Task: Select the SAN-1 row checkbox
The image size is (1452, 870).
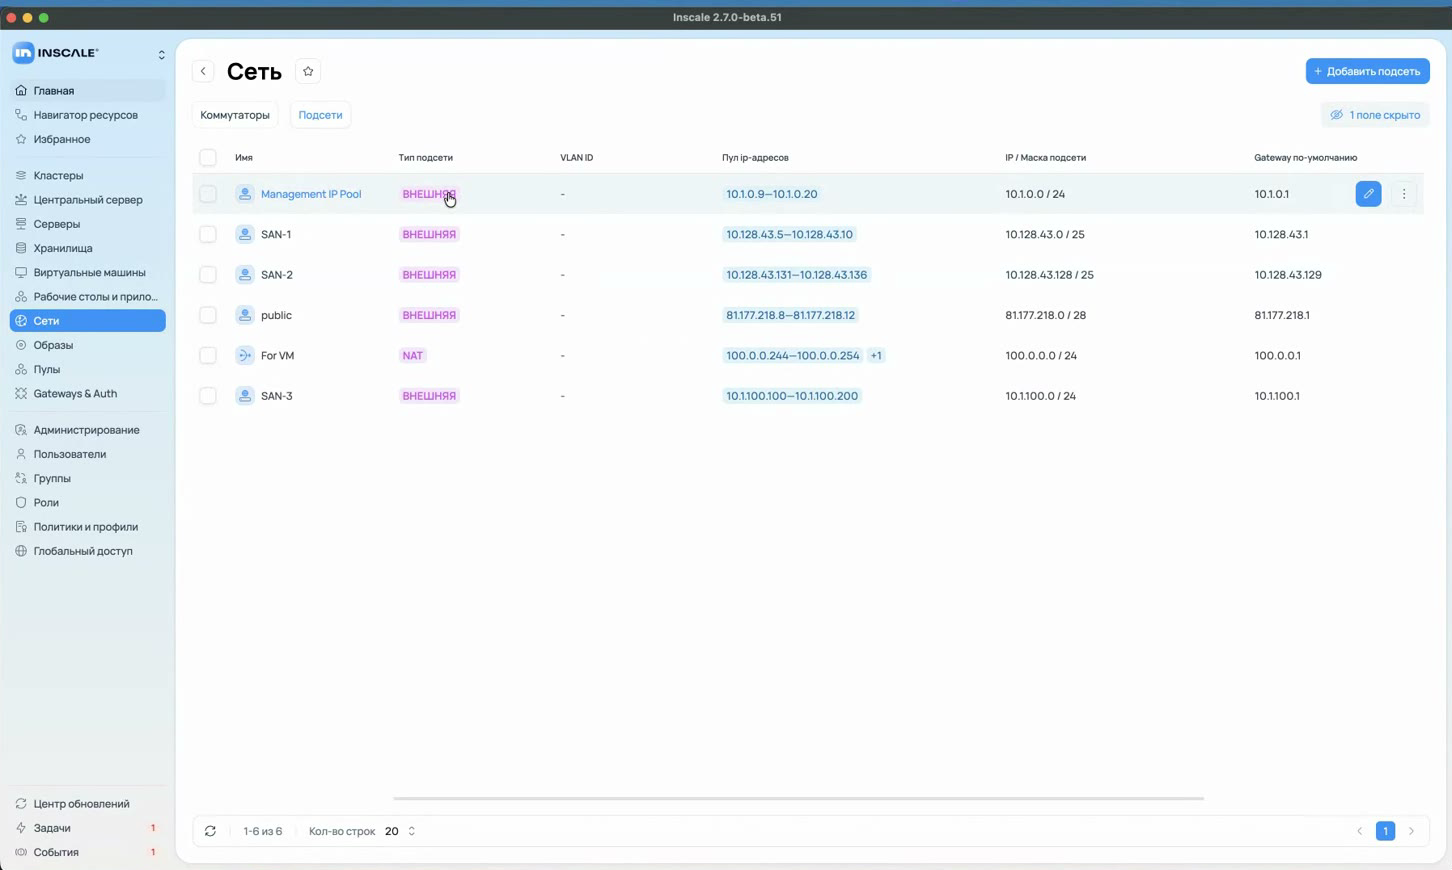Action: 208,234
